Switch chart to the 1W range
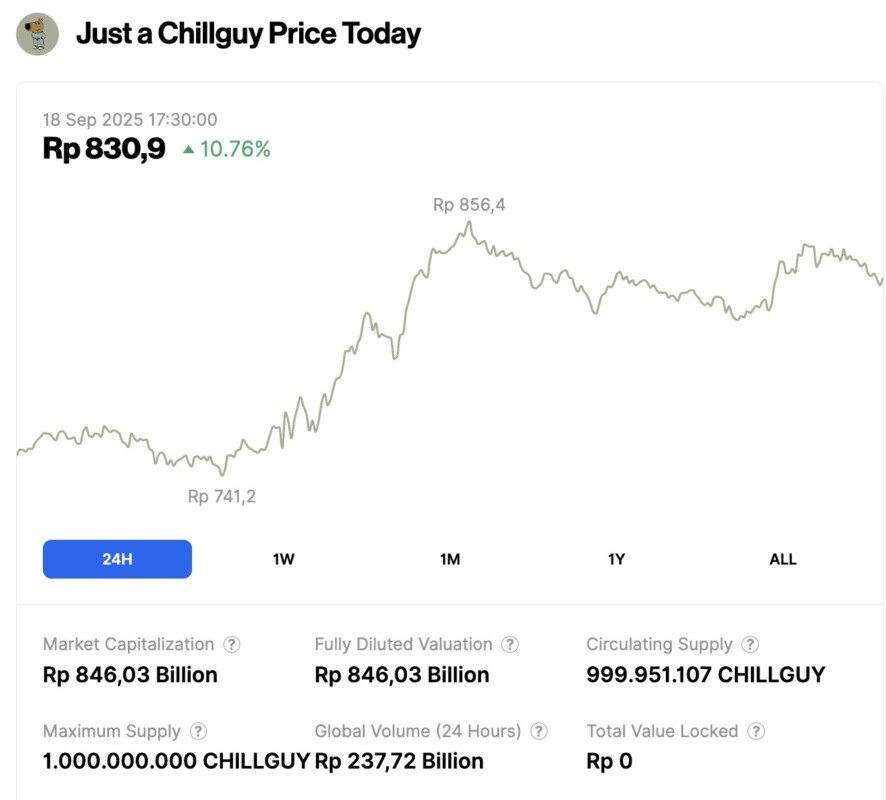The height and width of the screenshot is (800, 886). [x=284, y=559]
